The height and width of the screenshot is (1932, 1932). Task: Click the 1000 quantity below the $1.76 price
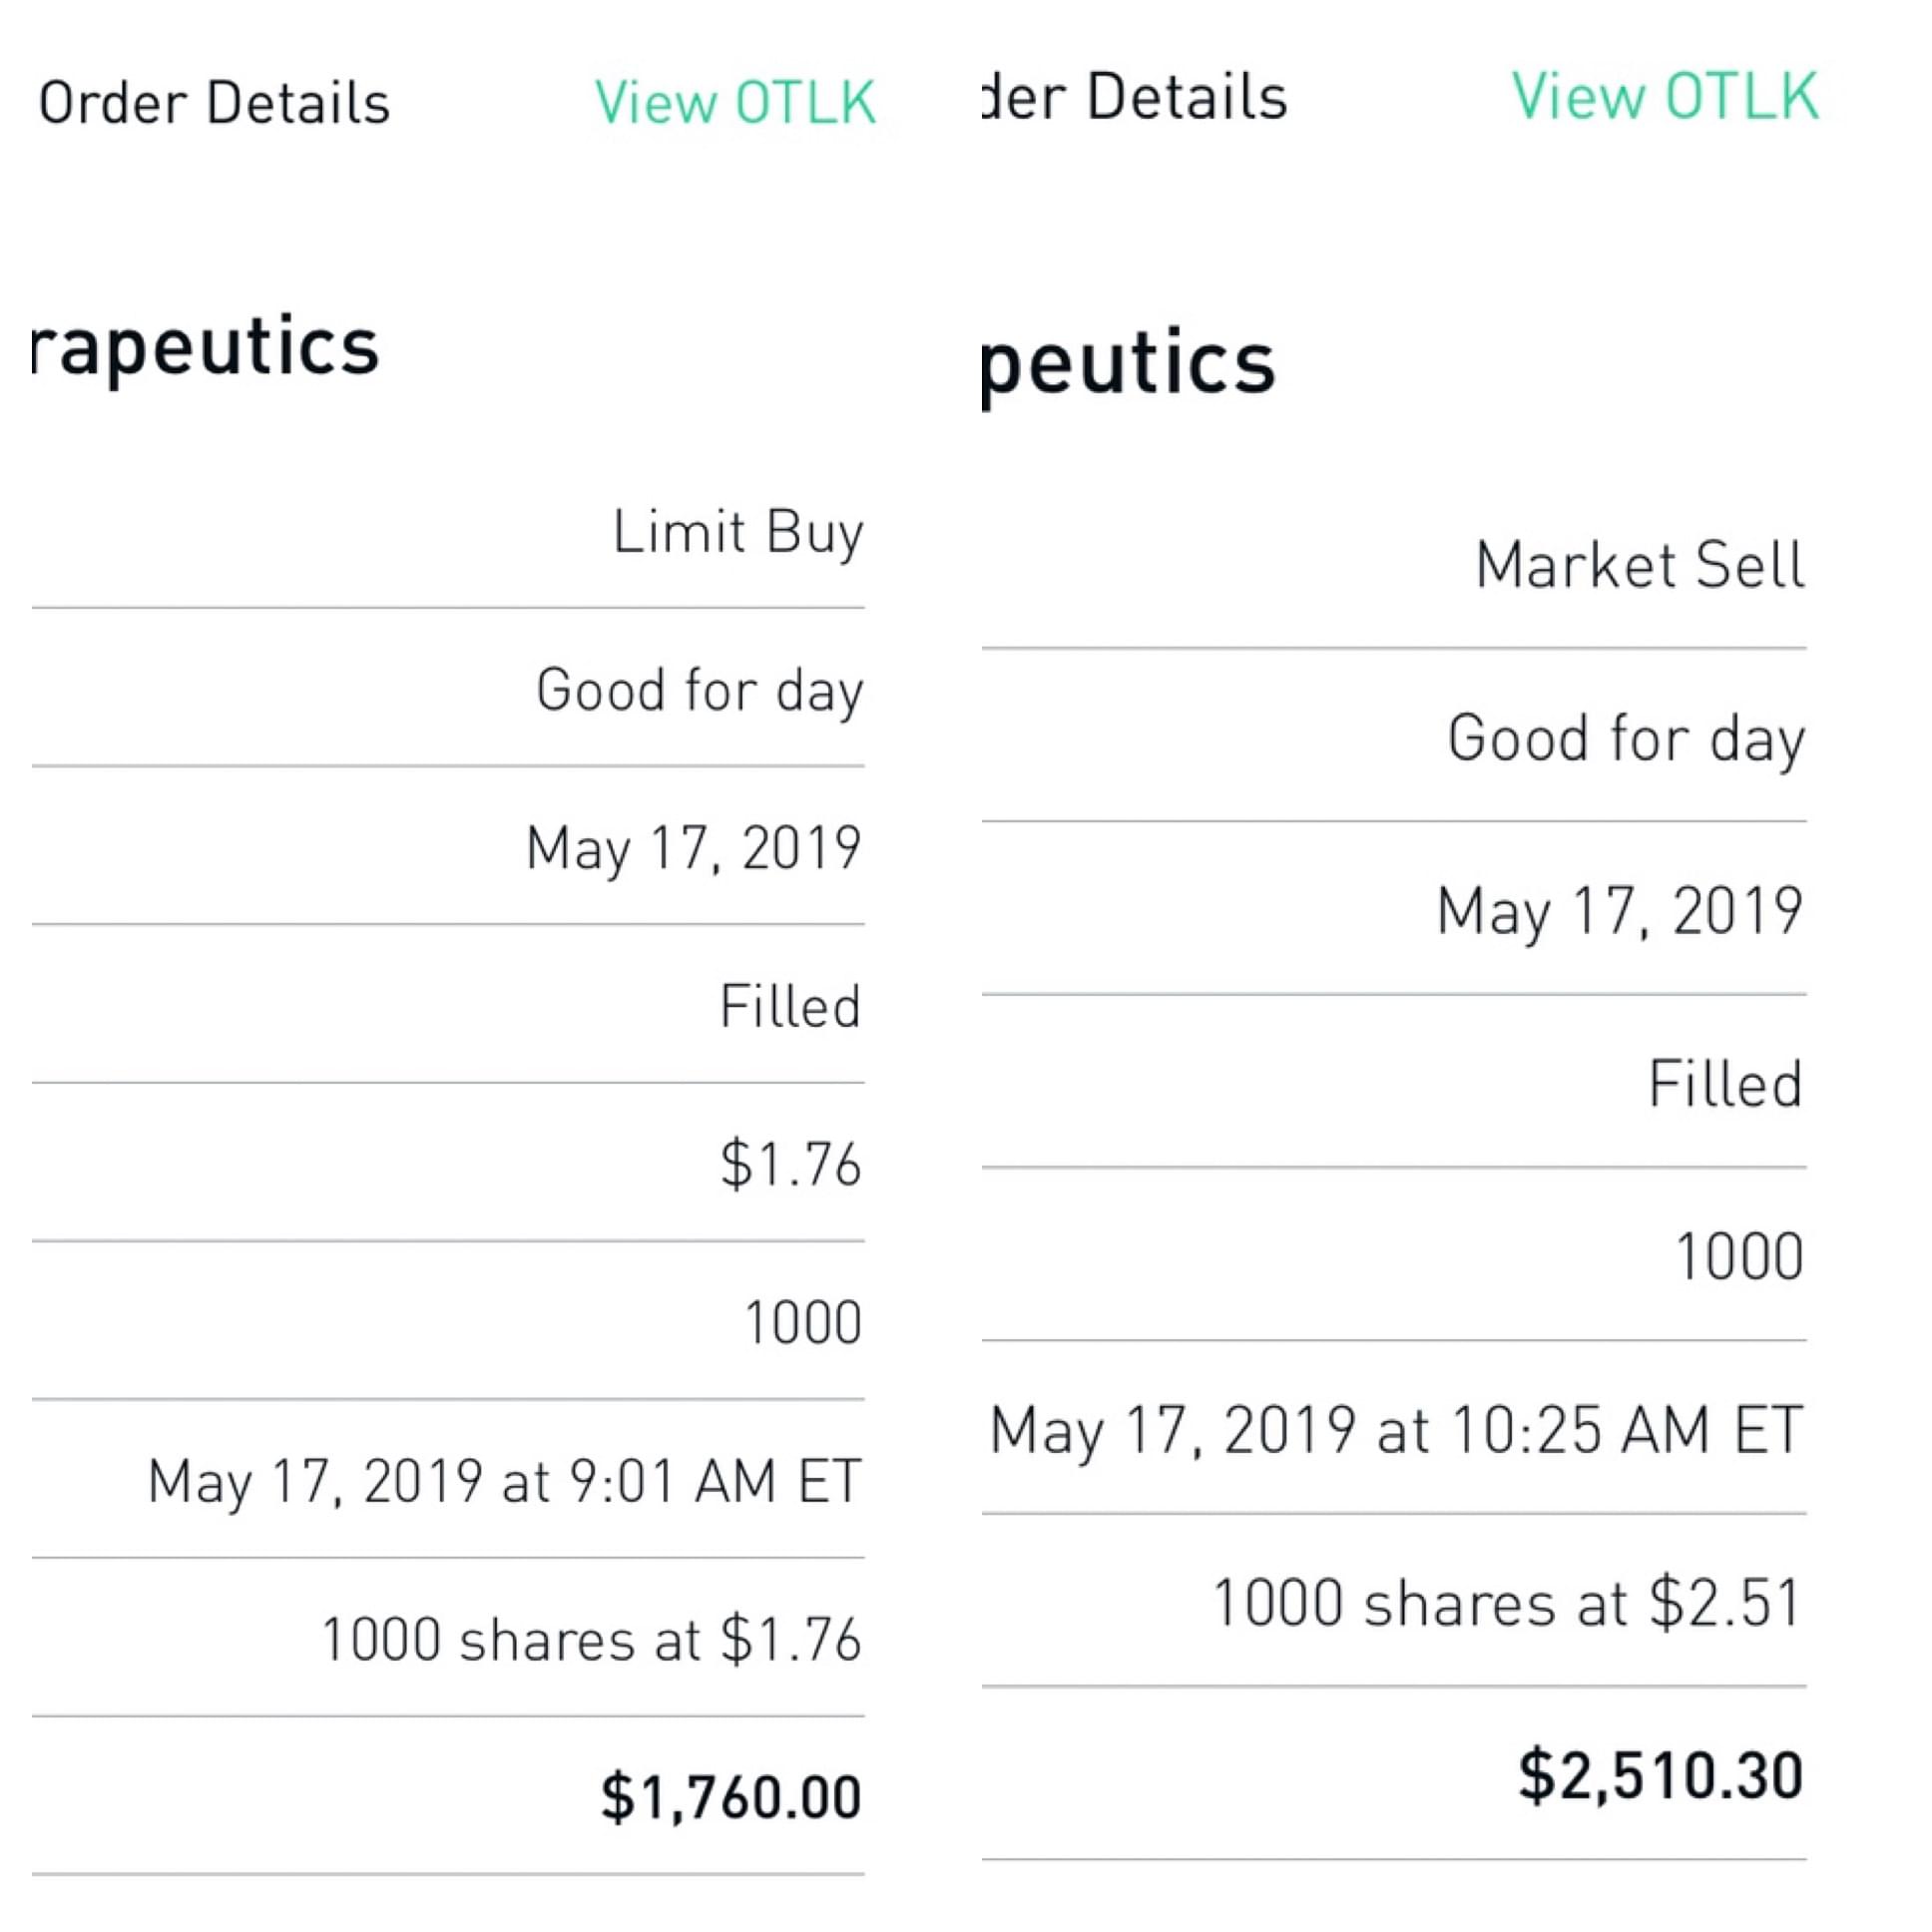coord(803,1323)
